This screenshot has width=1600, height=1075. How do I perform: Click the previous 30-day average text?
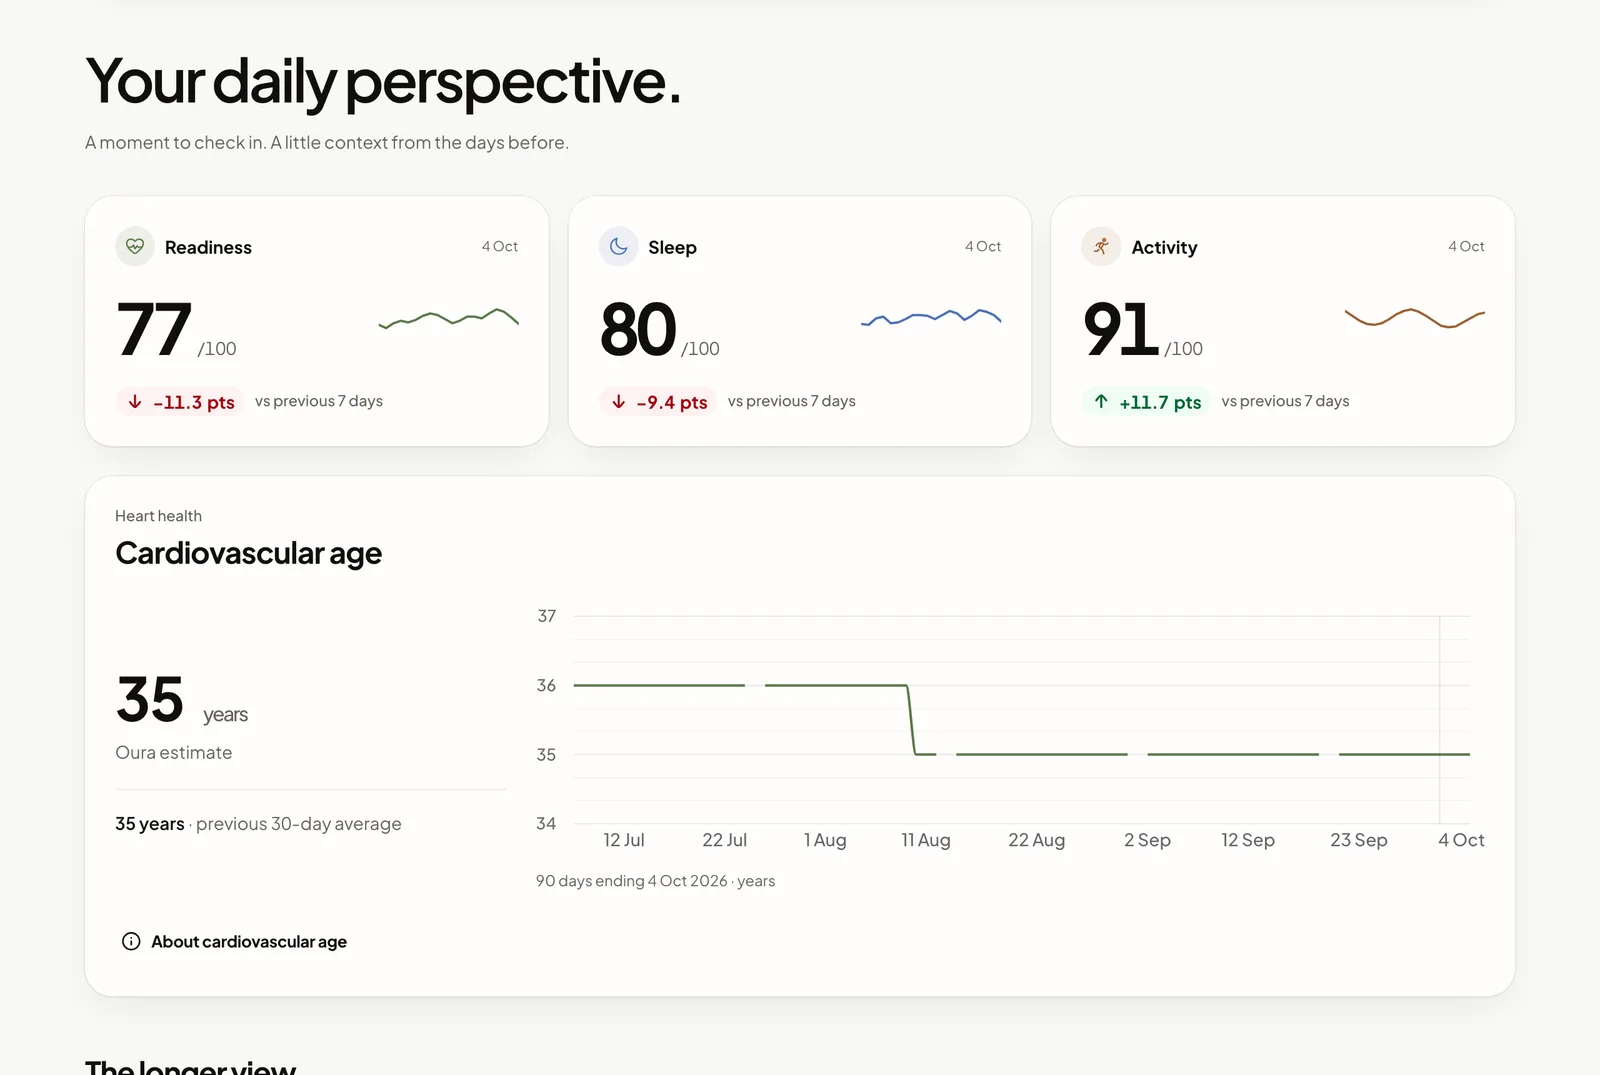(x=299, y=824)
